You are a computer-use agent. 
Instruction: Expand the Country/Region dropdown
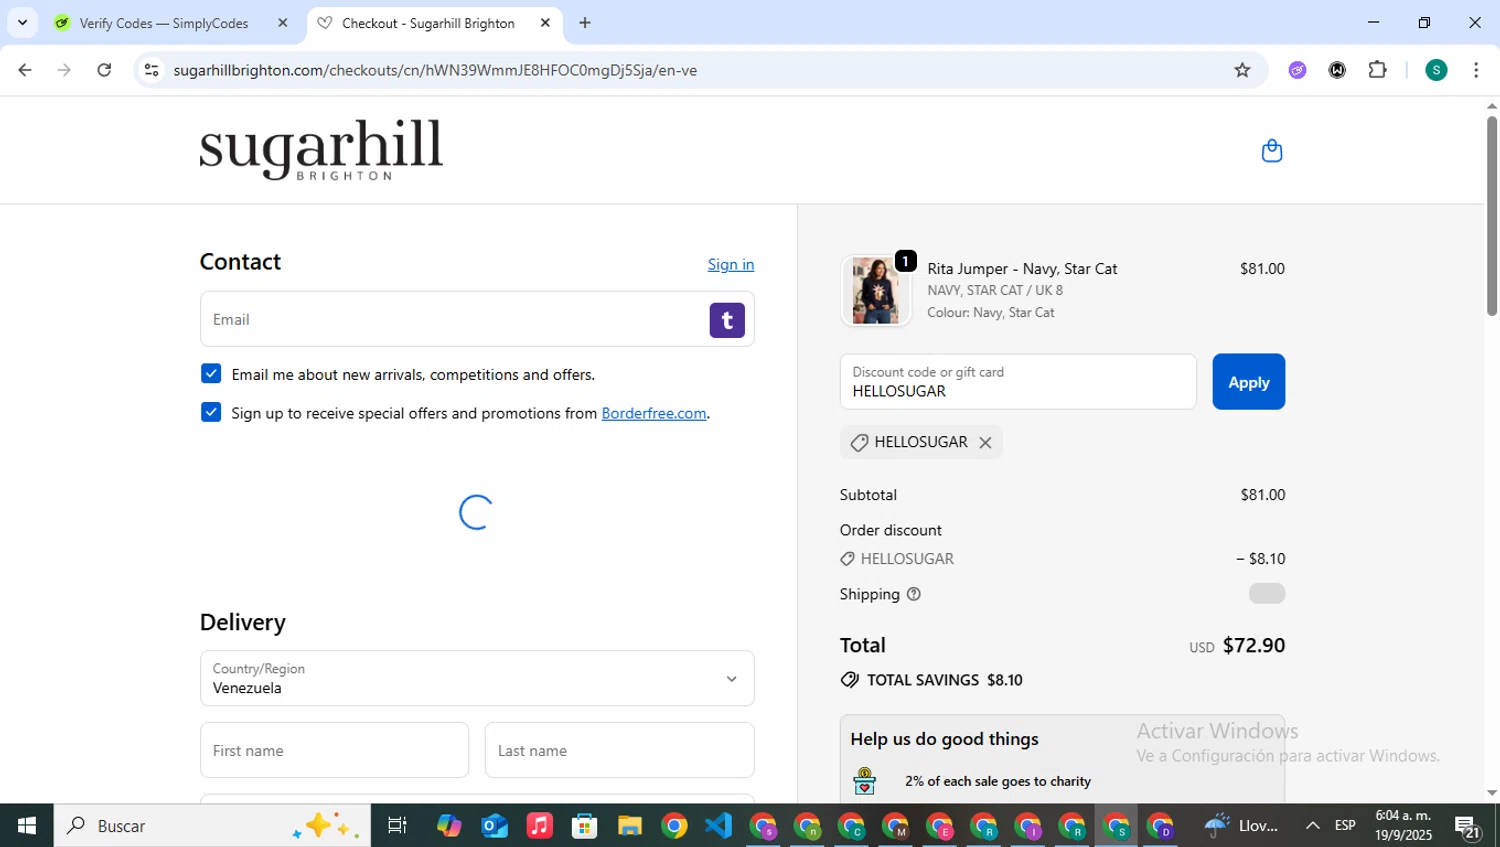click(477, 679)
